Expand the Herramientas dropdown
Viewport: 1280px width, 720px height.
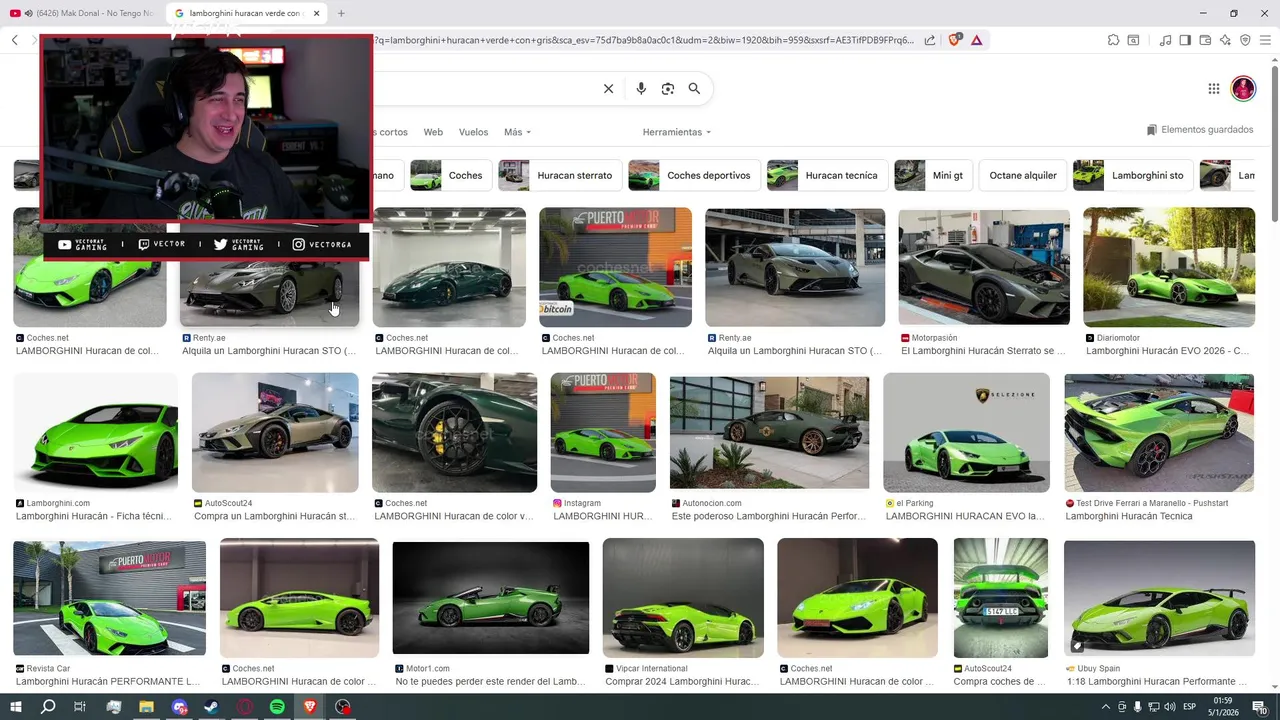coord(677,132)
